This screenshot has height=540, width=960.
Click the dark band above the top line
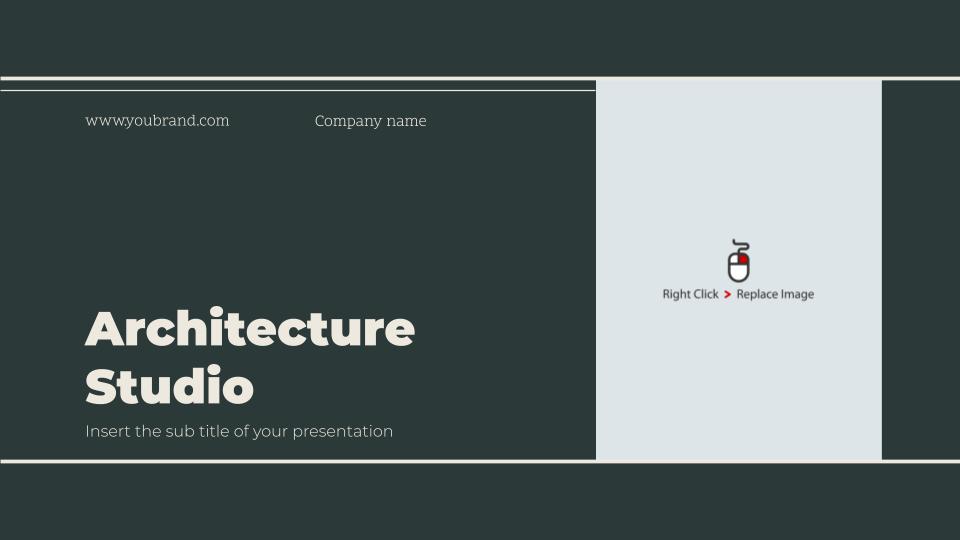coord(480,38)
